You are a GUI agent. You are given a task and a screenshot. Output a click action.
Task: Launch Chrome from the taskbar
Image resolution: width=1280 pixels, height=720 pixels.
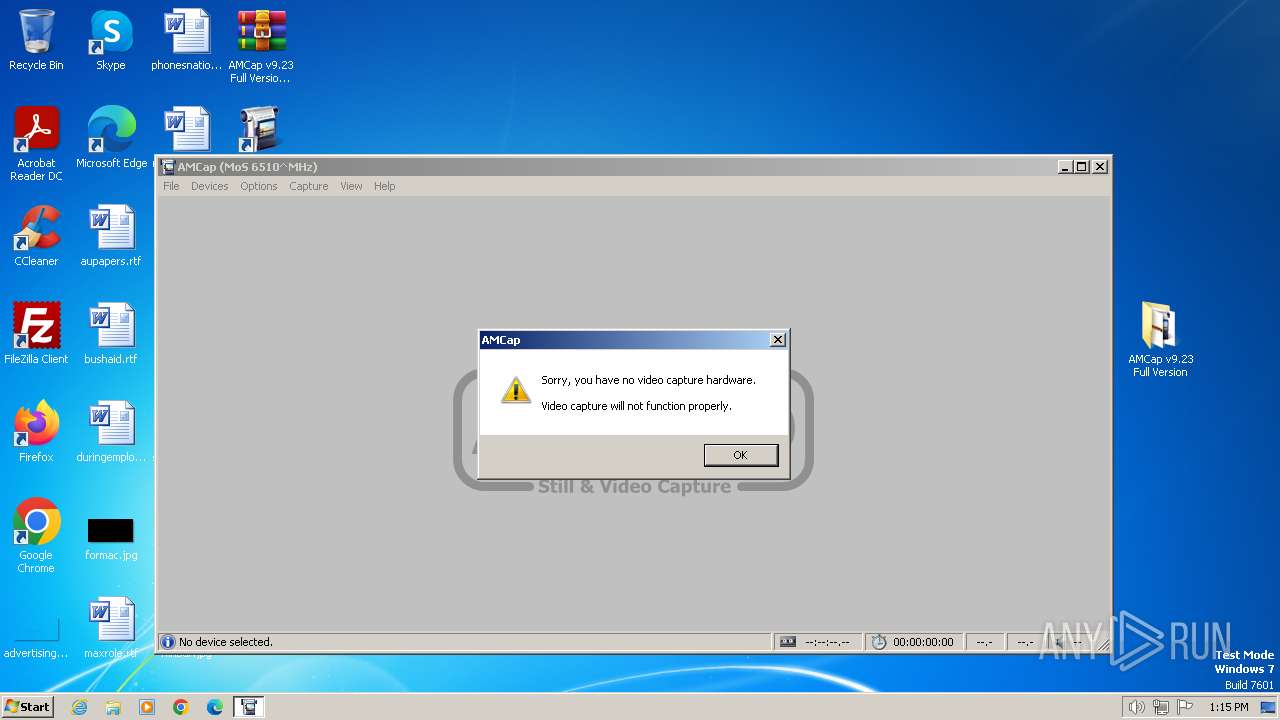[x=181, y=707]
